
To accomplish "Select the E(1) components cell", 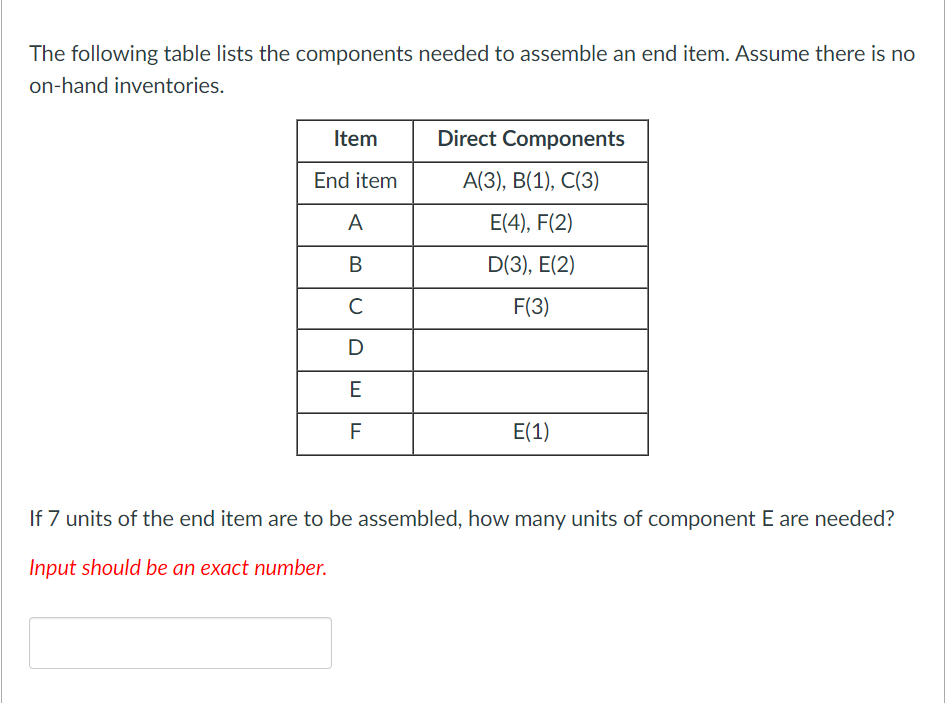I will tap(530, 433).
